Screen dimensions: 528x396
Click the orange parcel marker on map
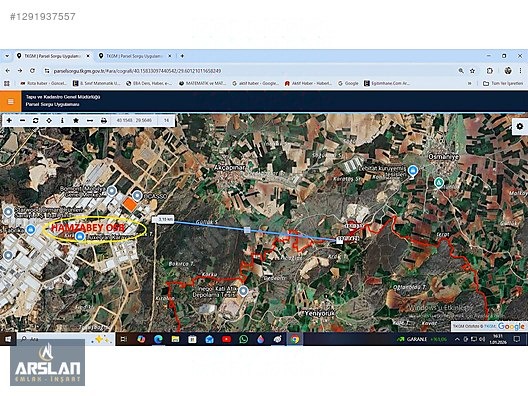coord(129,204)
